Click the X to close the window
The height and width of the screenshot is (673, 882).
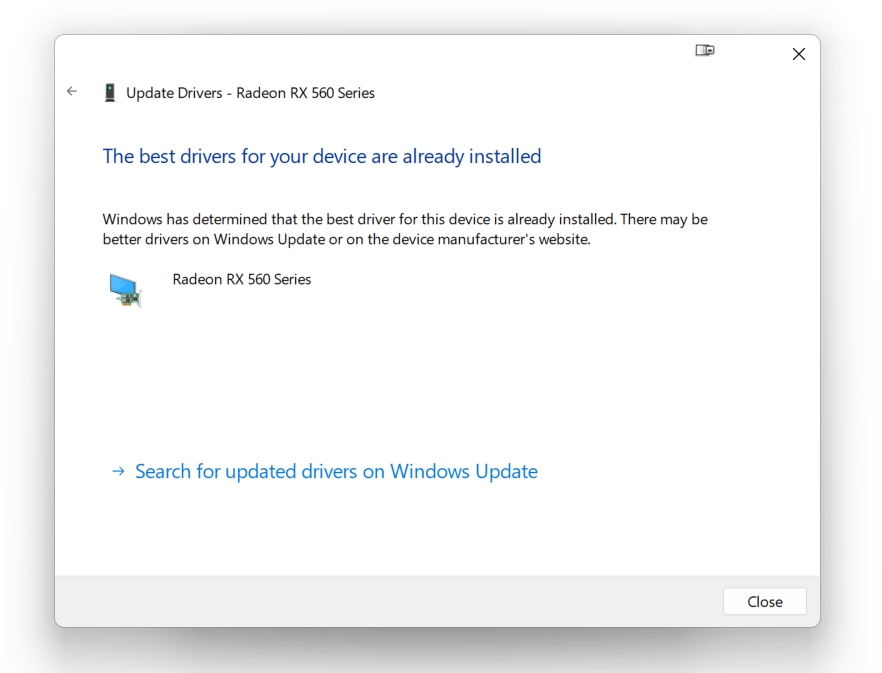click(798, 54)
